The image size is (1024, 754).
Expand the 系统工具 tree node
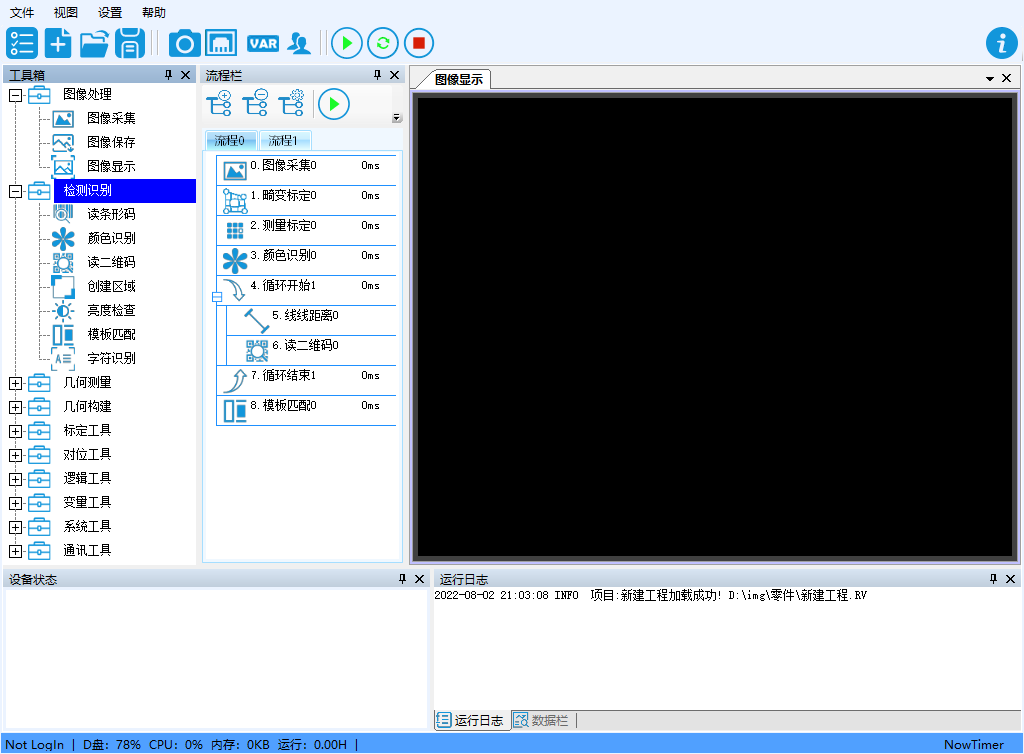pos(15,527)
